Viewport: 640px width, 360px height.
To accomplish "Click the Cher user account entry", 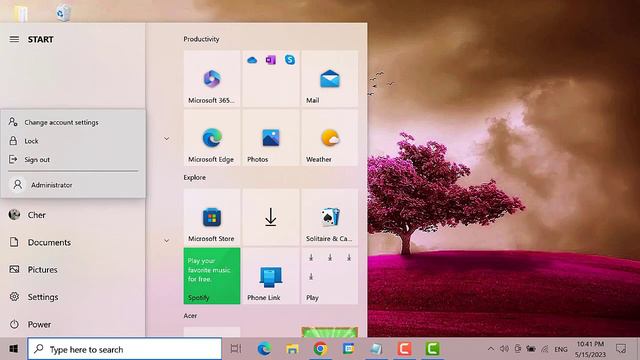I will click(73, 215).
